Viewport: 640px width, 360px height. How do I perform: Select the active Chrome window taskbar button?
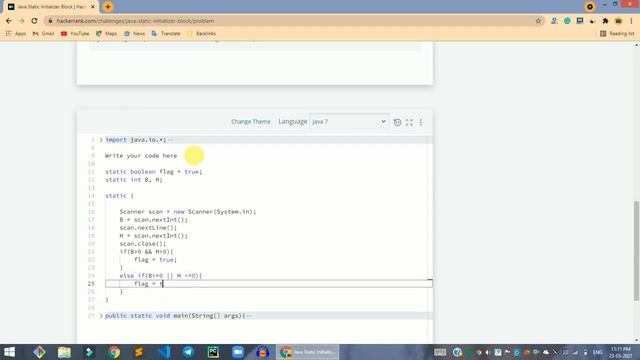click(x=308, y=352)
